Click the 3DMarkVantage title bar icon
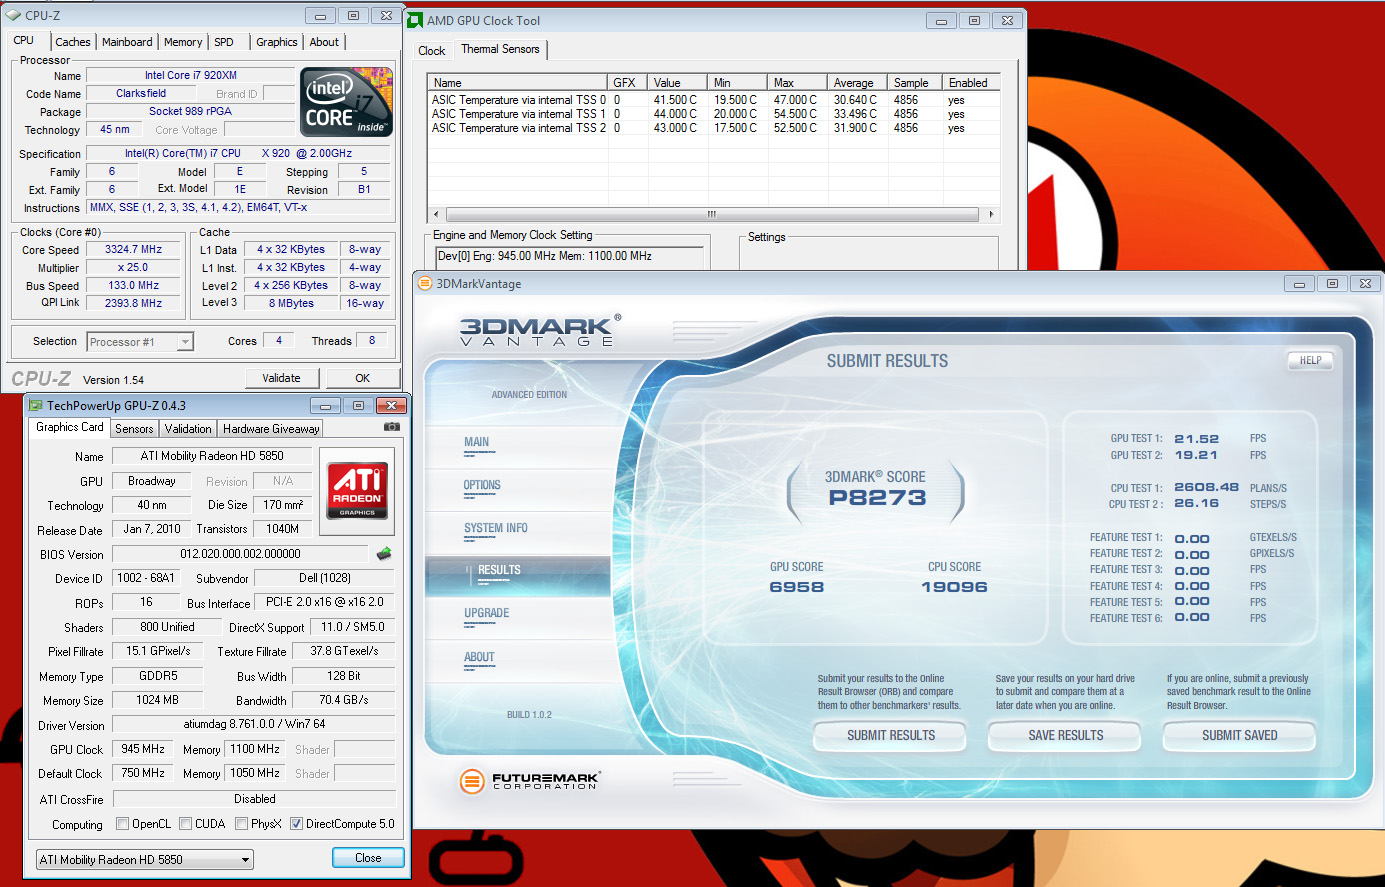This screenshot has width=1385, height=887. [x=424, y=283]
